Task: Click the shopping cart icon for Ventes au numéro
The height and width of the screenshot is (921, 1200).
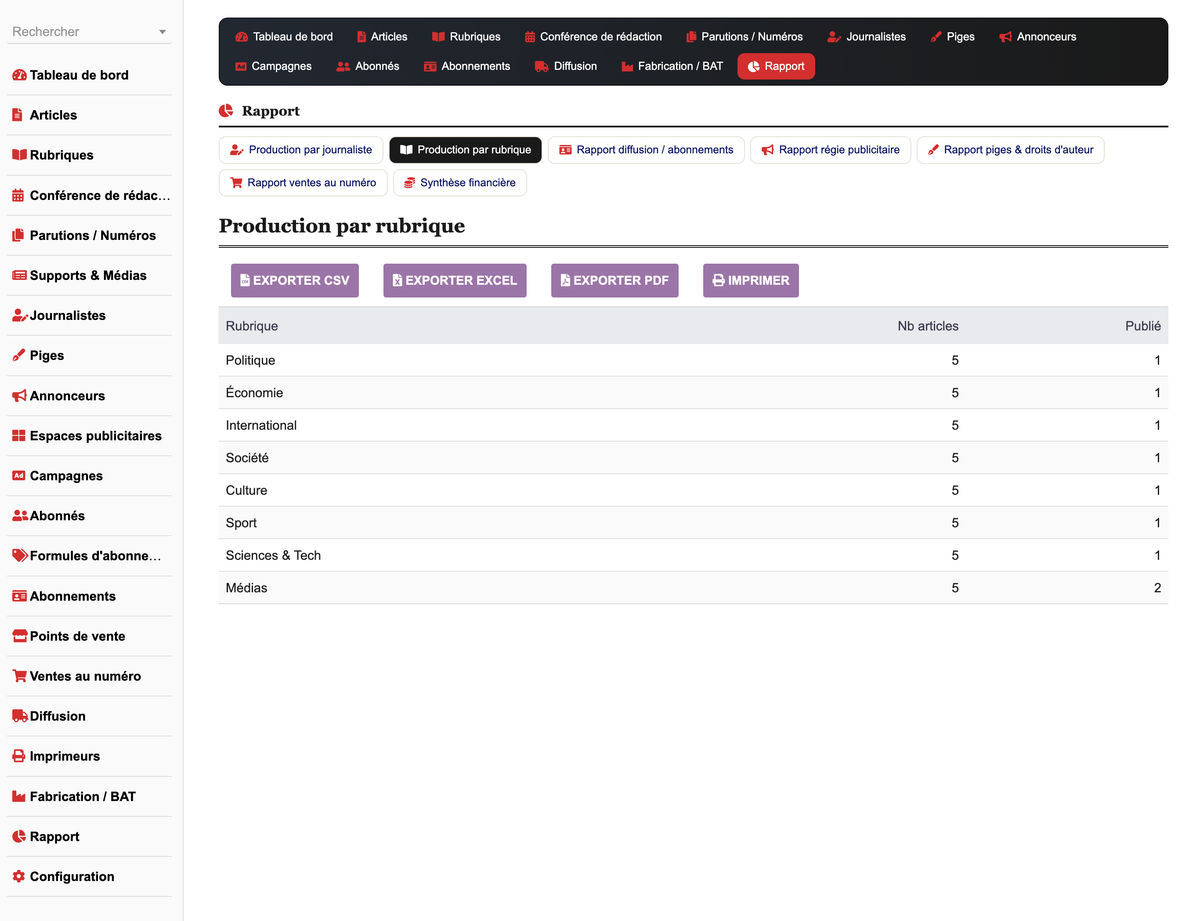Action: (x=19, y=676)
